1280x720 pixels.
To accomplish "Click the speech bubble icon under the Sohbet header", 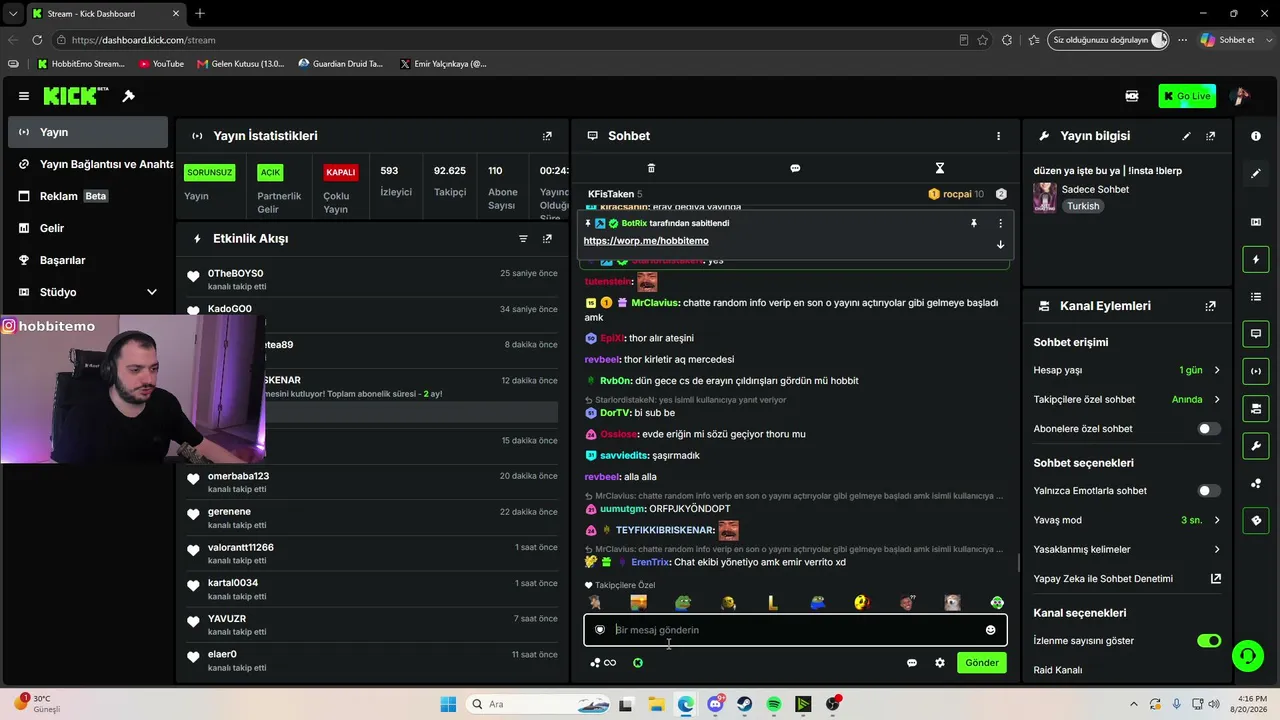I will (795, 168).
